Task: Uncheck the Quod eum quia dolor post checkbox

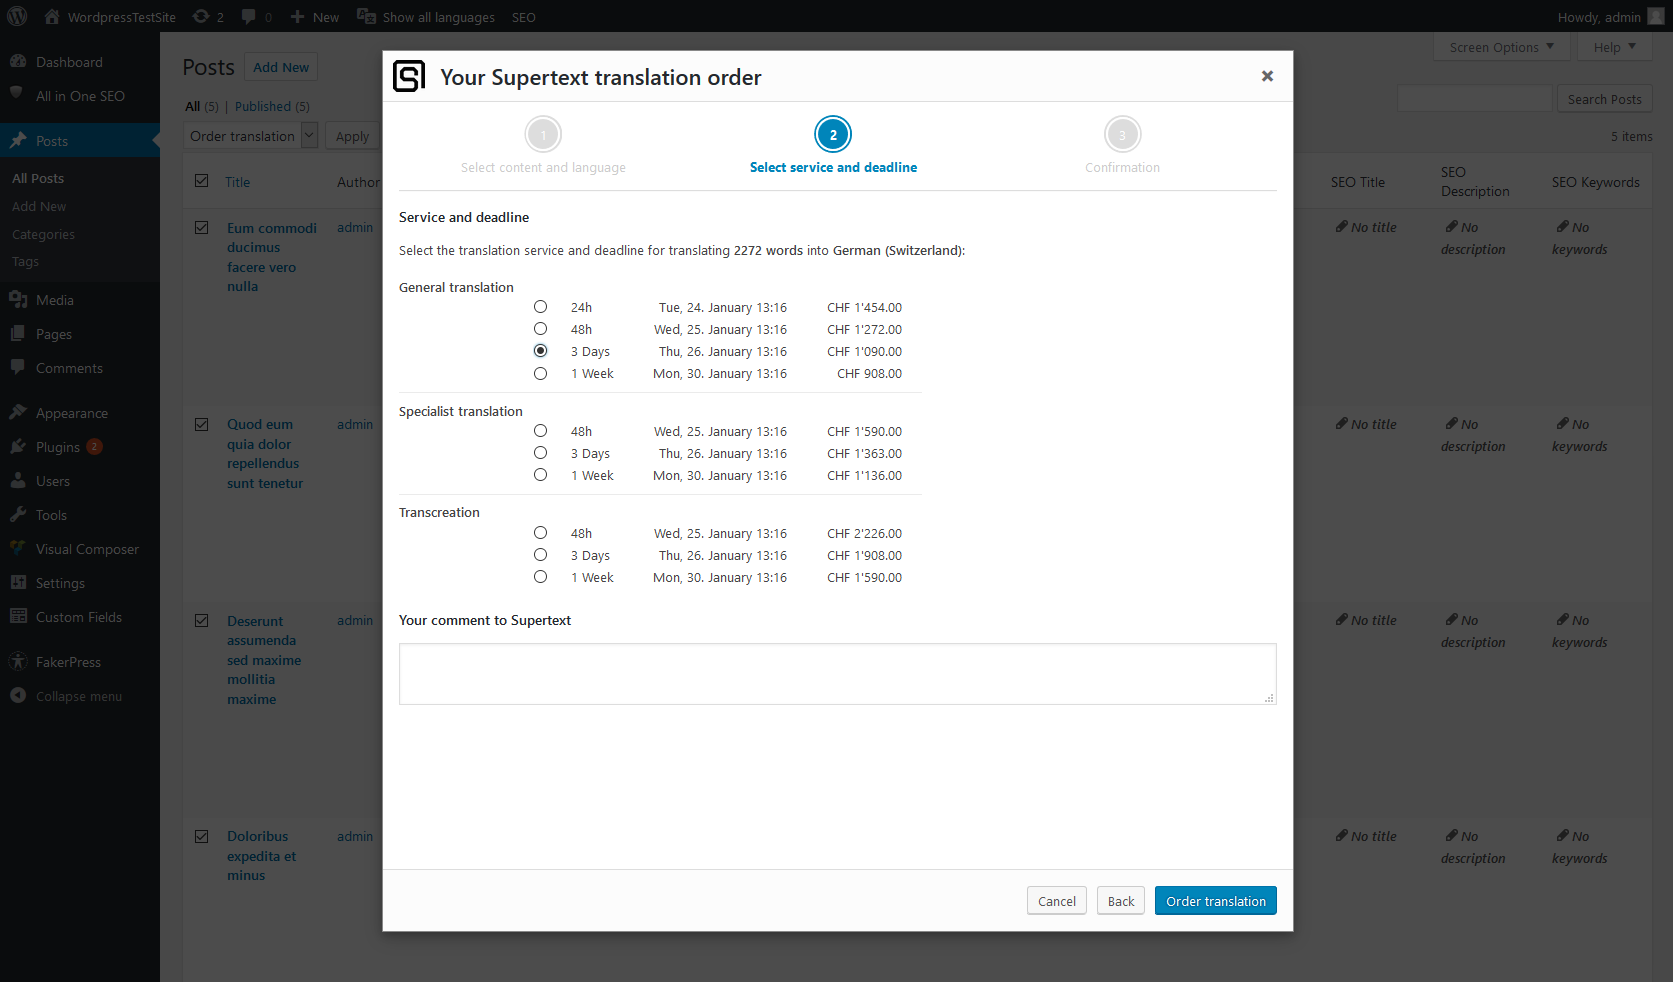Action: coord(202,425)
